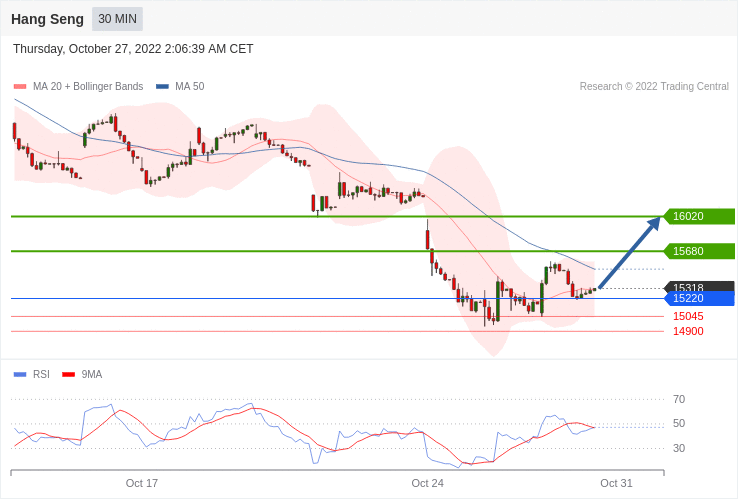Screen dimensions: 738x500
Task: Click the 30 MIN timeframe badge
Action: 117,19
